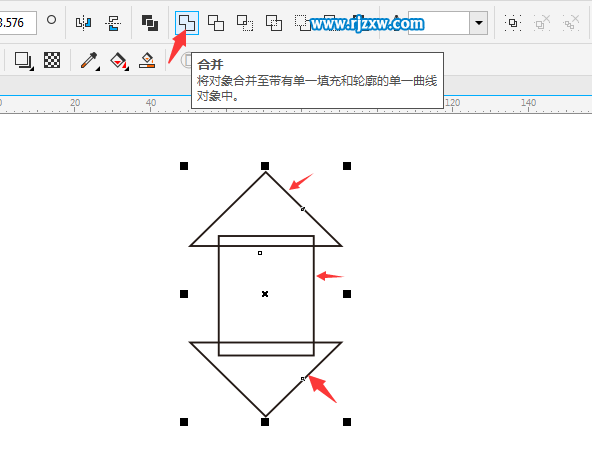Screen dimensions: 592x469
Task: Click the Intersect shaping icon
Action: click(245, 23)
